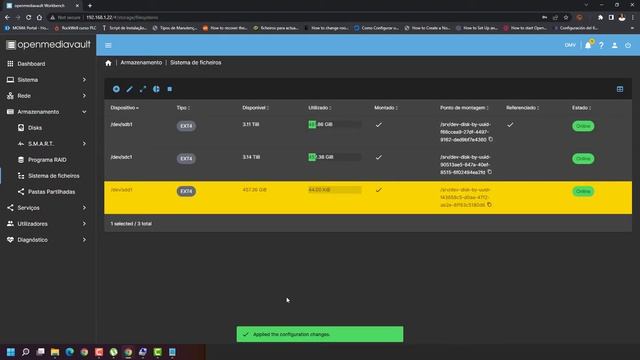640x360 pixels.
Task: Copy mount point path of /dev/sdb1
Action: point(491,140)
